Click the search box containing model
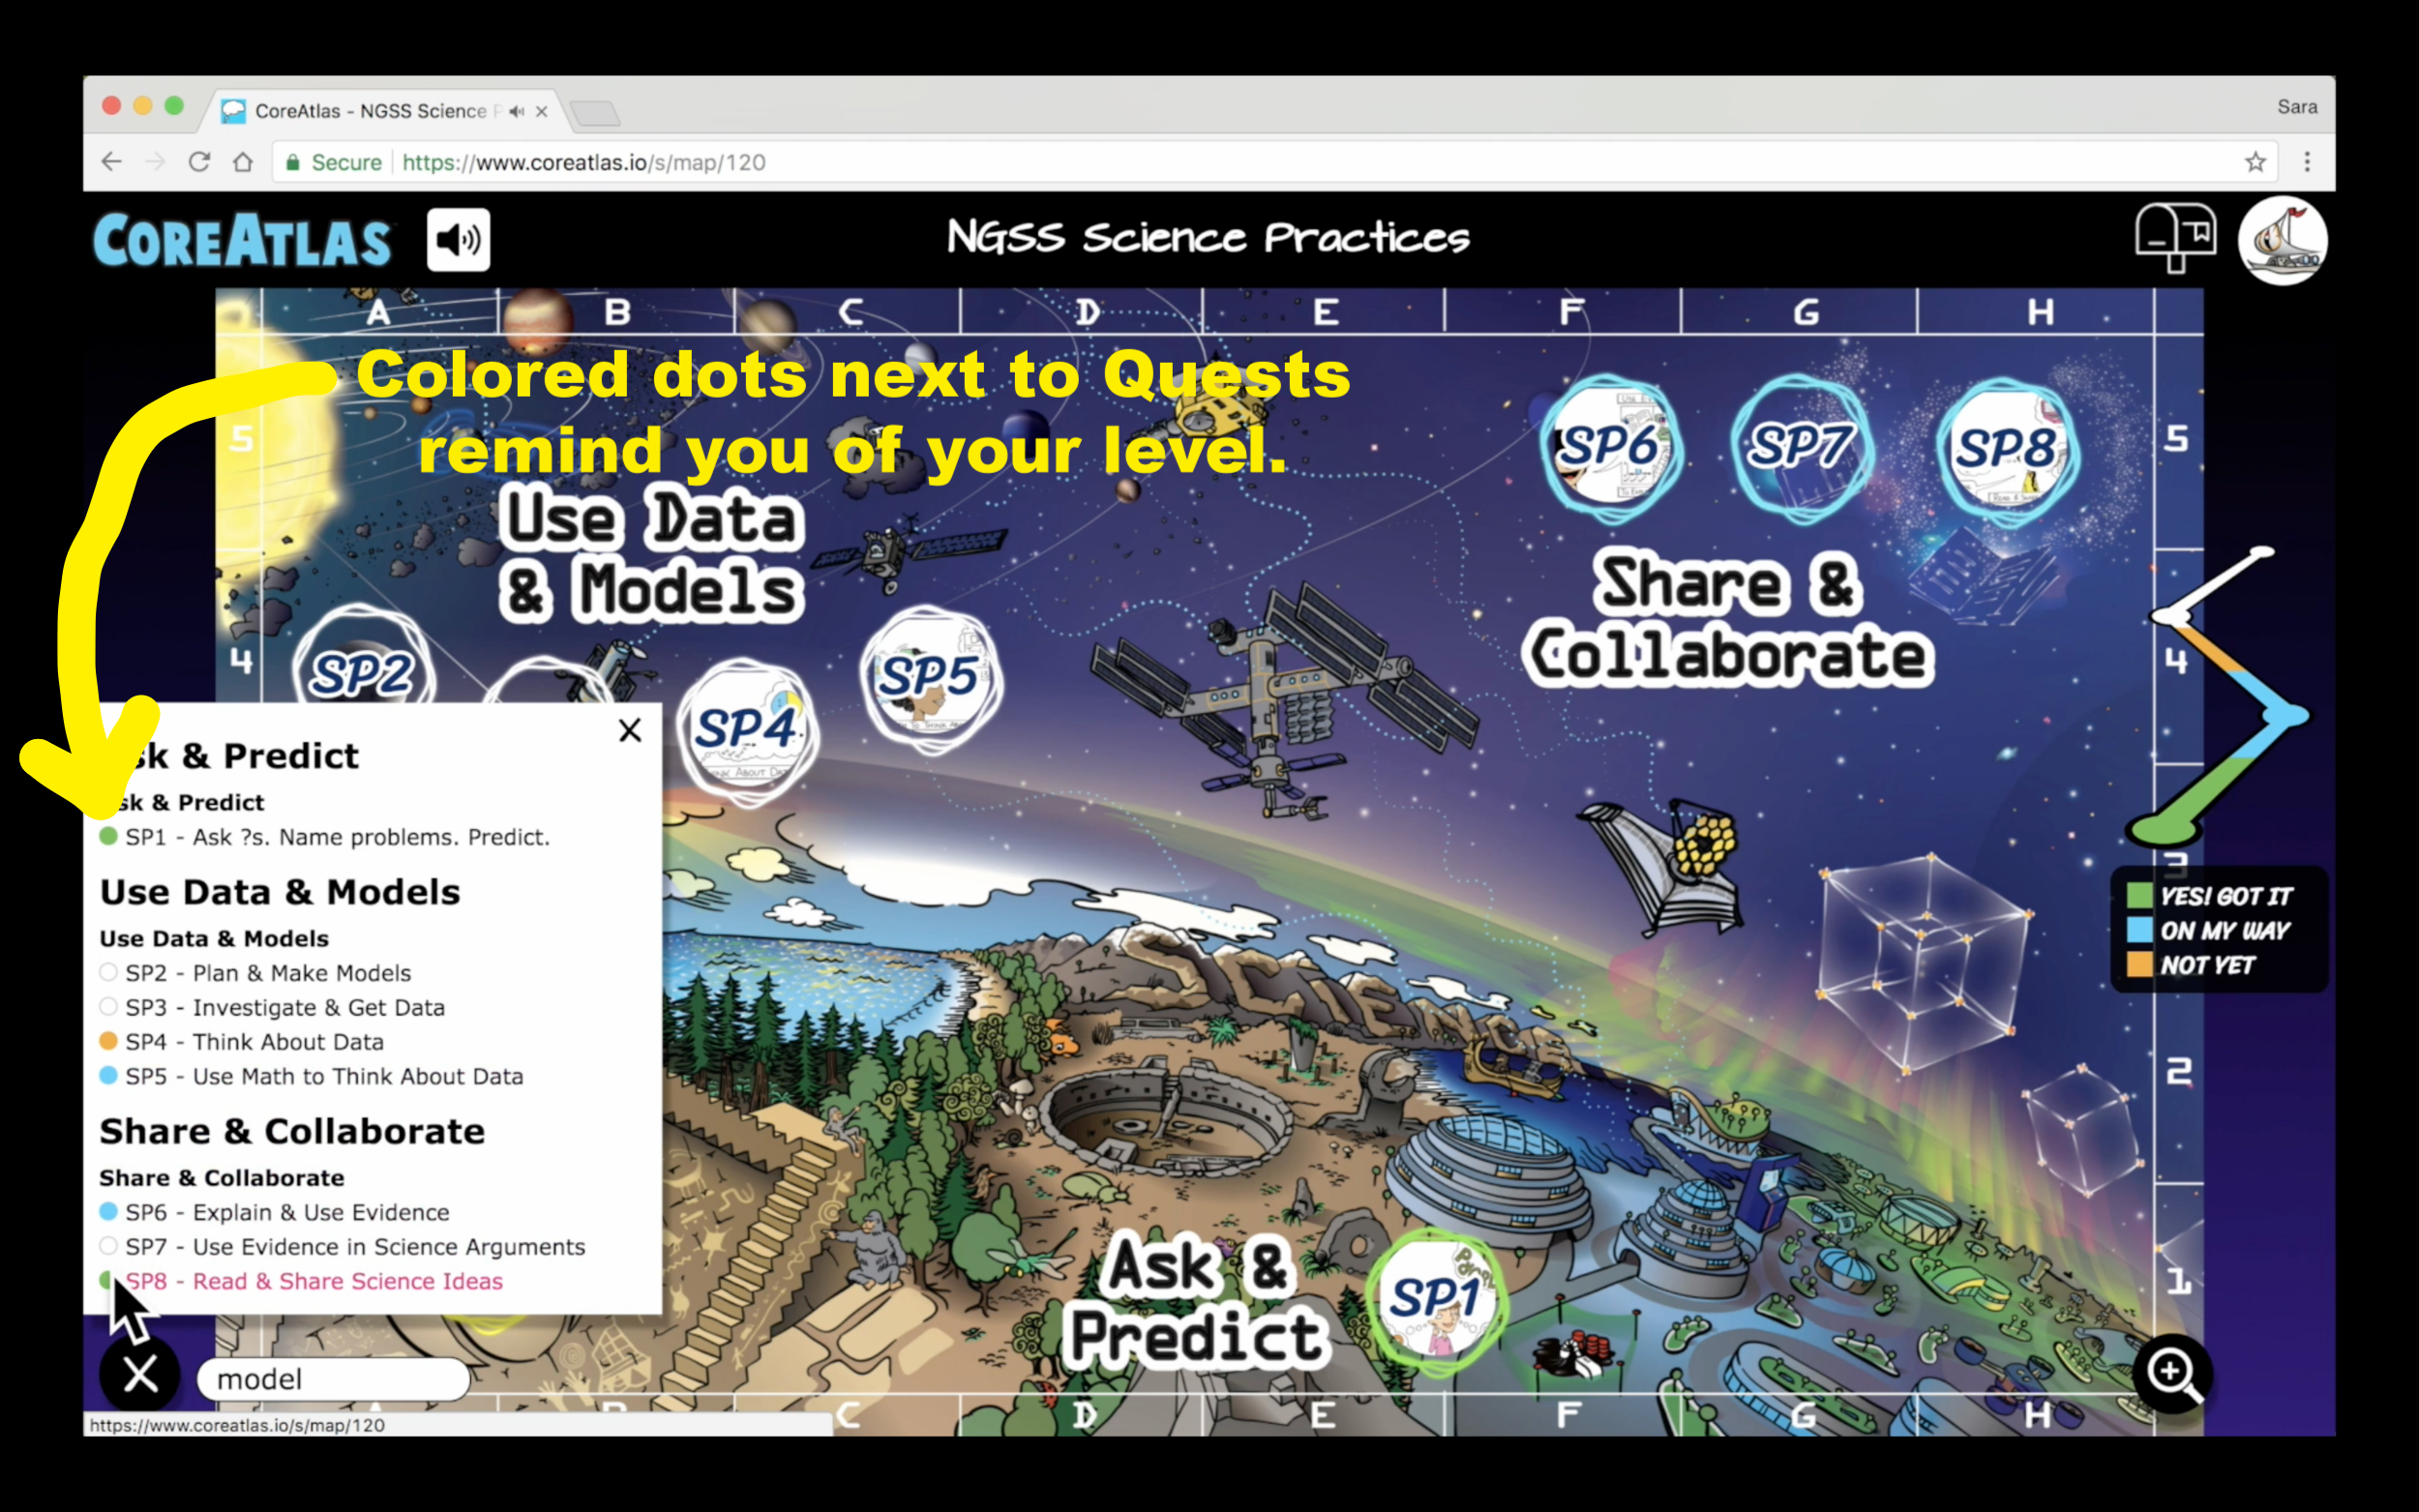 point(333,1379)
